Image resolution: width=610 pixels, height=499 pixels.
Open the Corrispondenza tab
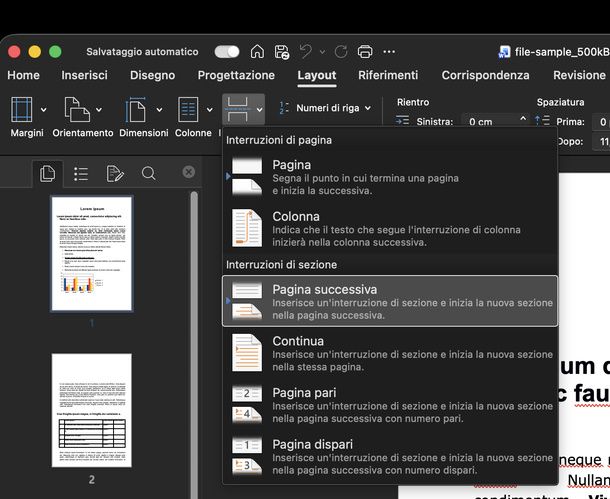pos(485,75)
